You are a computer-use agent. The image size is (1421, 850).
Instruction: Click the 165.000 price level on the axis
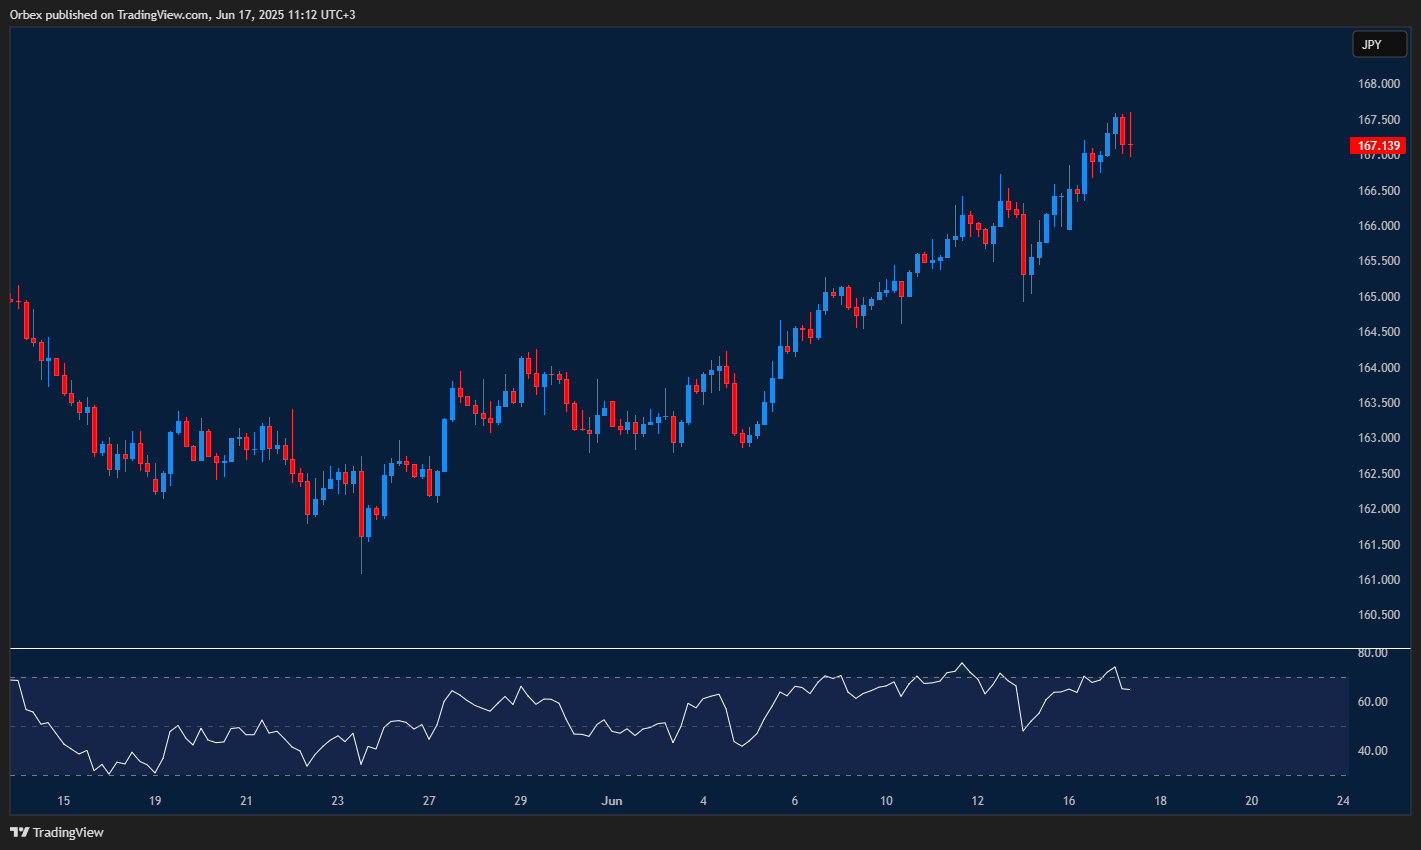point(1378,297)
